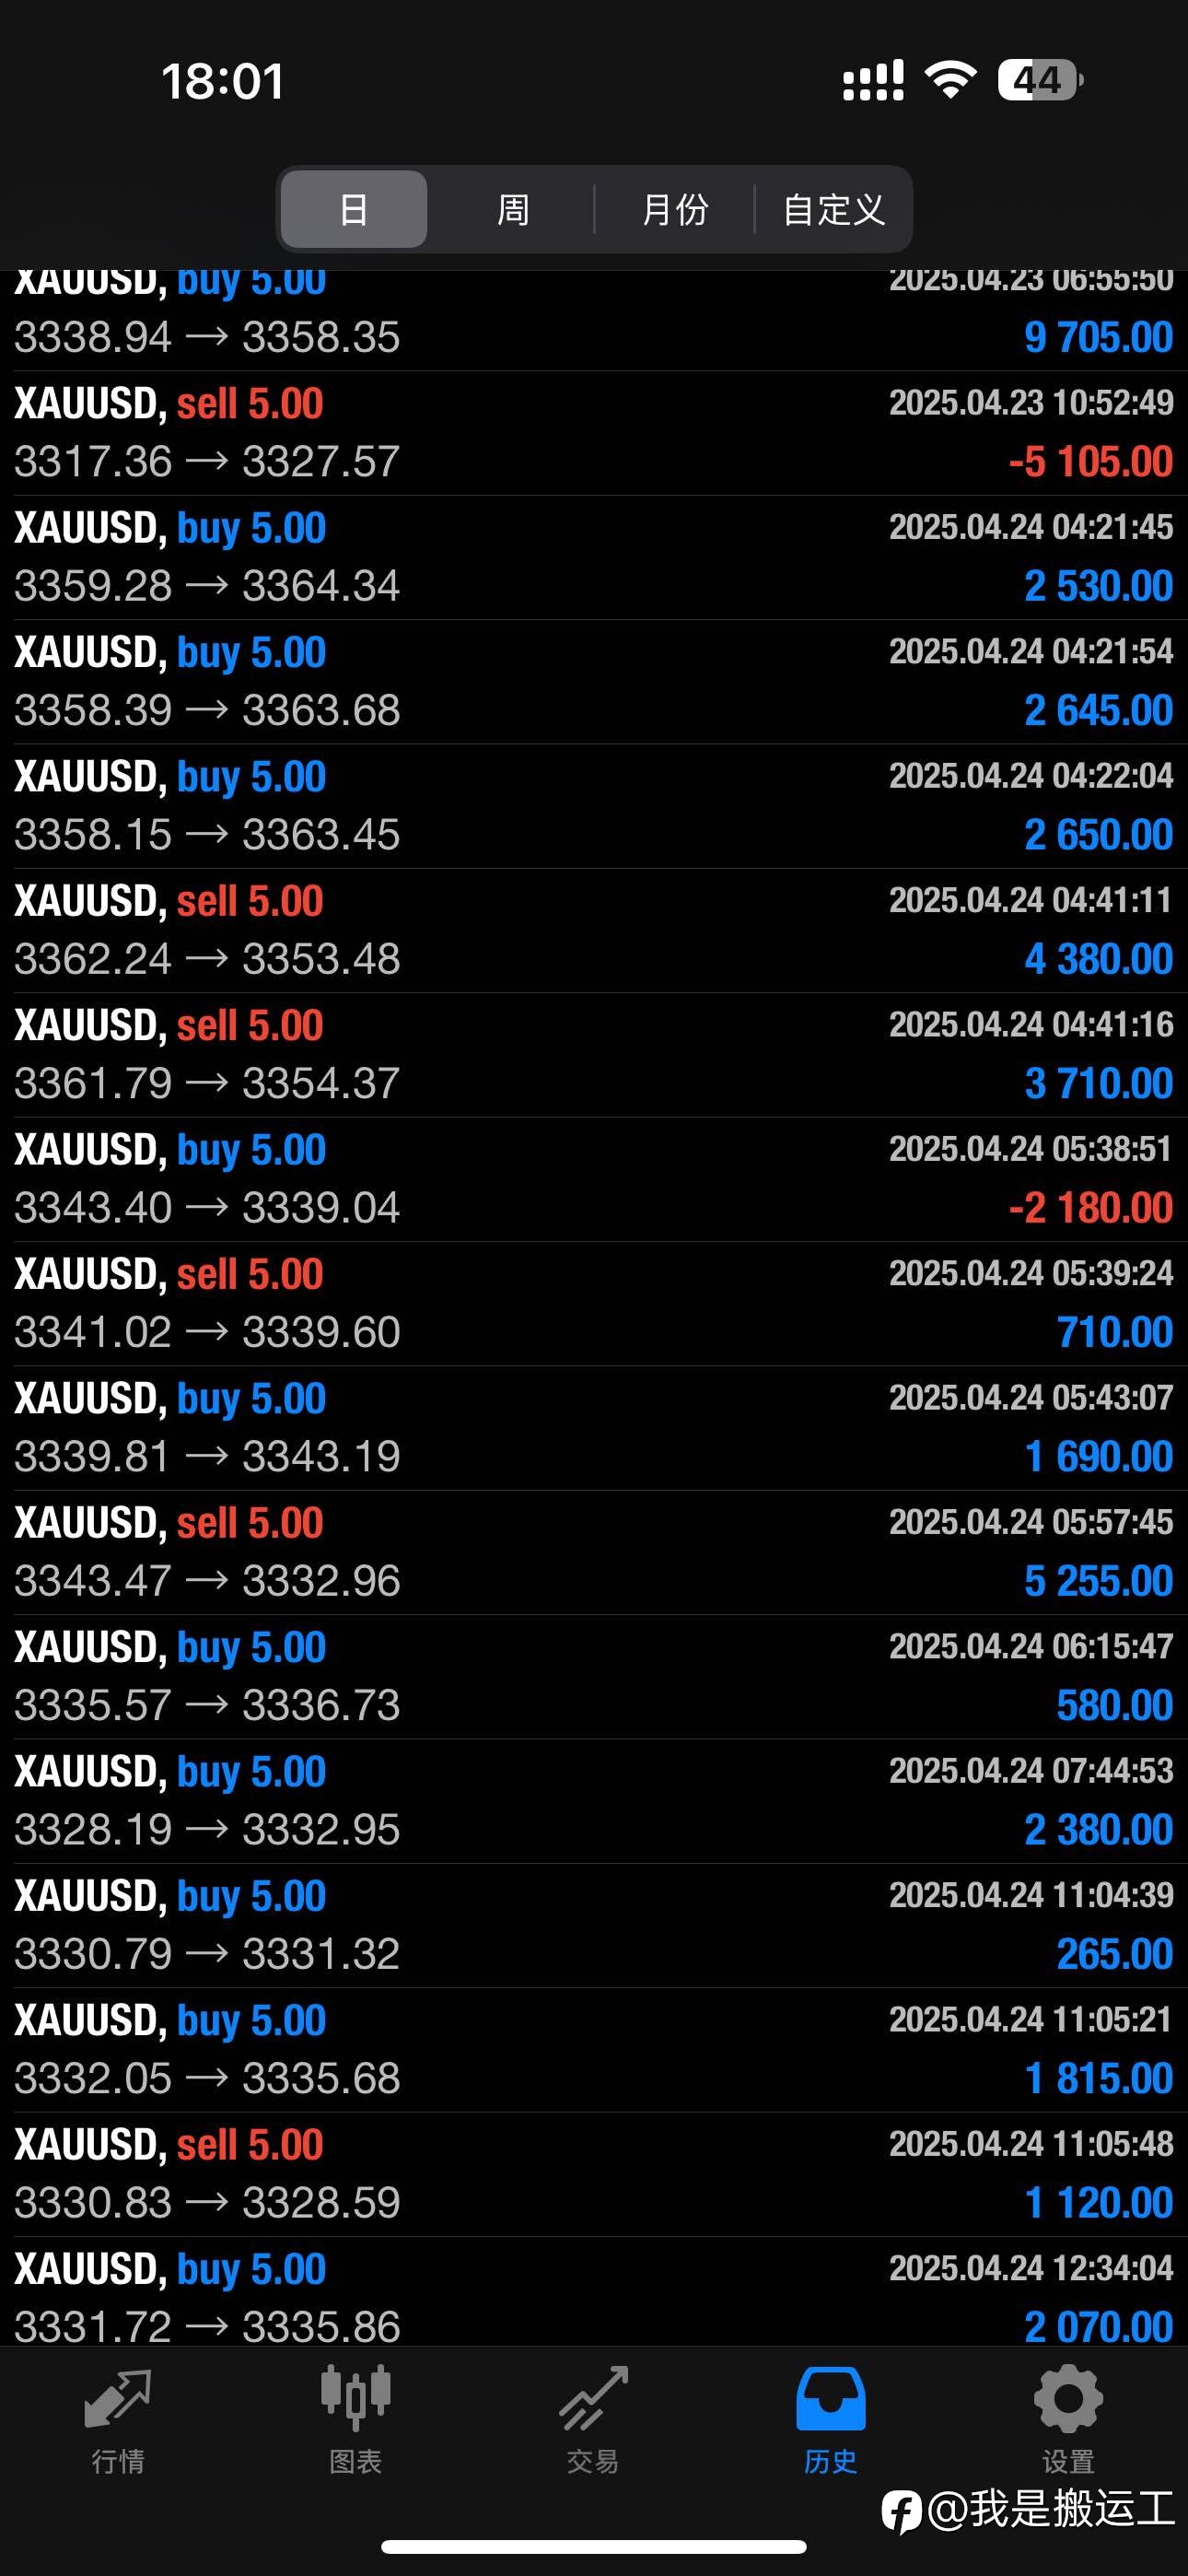The height and width of the screenshot is (2576, 1188).
Task: Open buy trade 3332.05 → 3335.68
Action: click(x=594, y=2050)
